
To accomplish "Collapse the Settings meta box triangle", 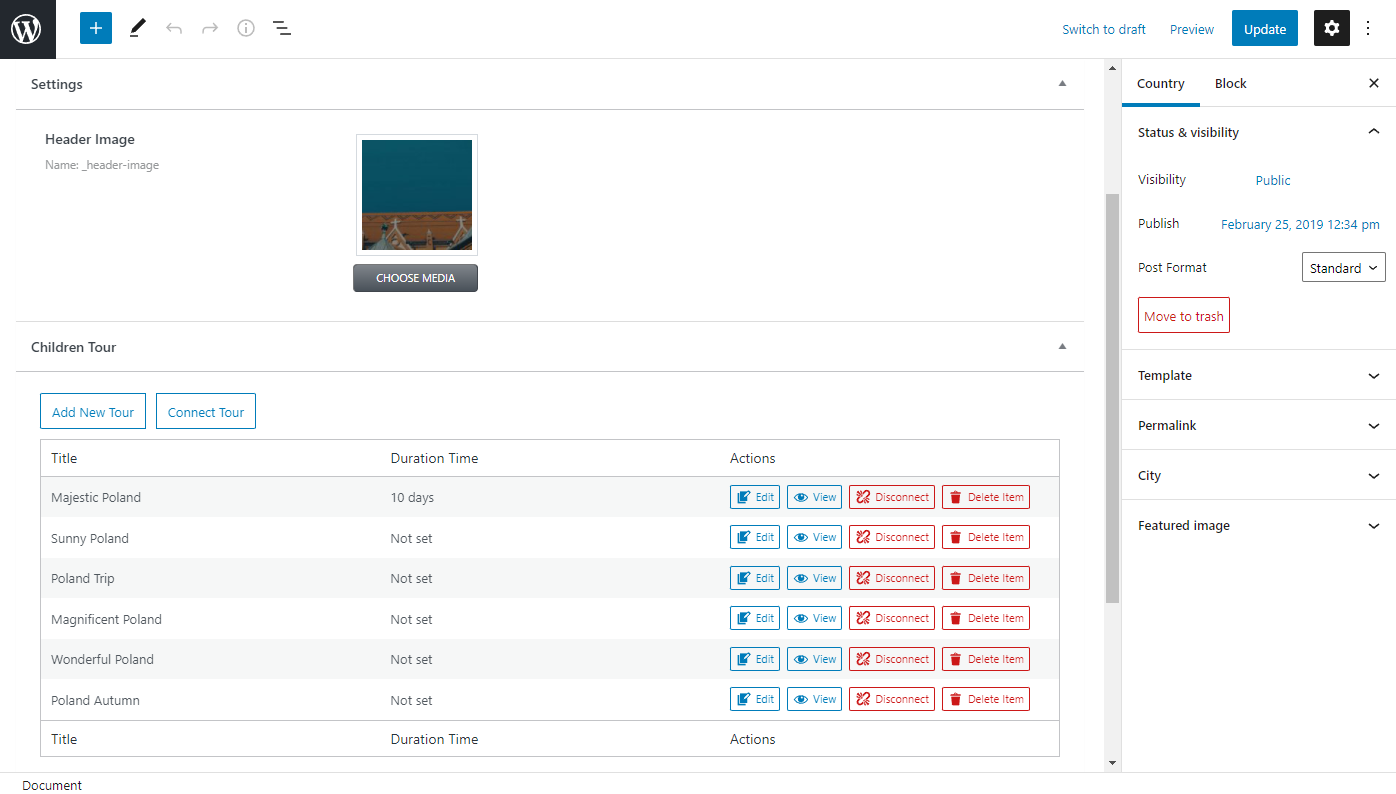I will pos(1063,84).
